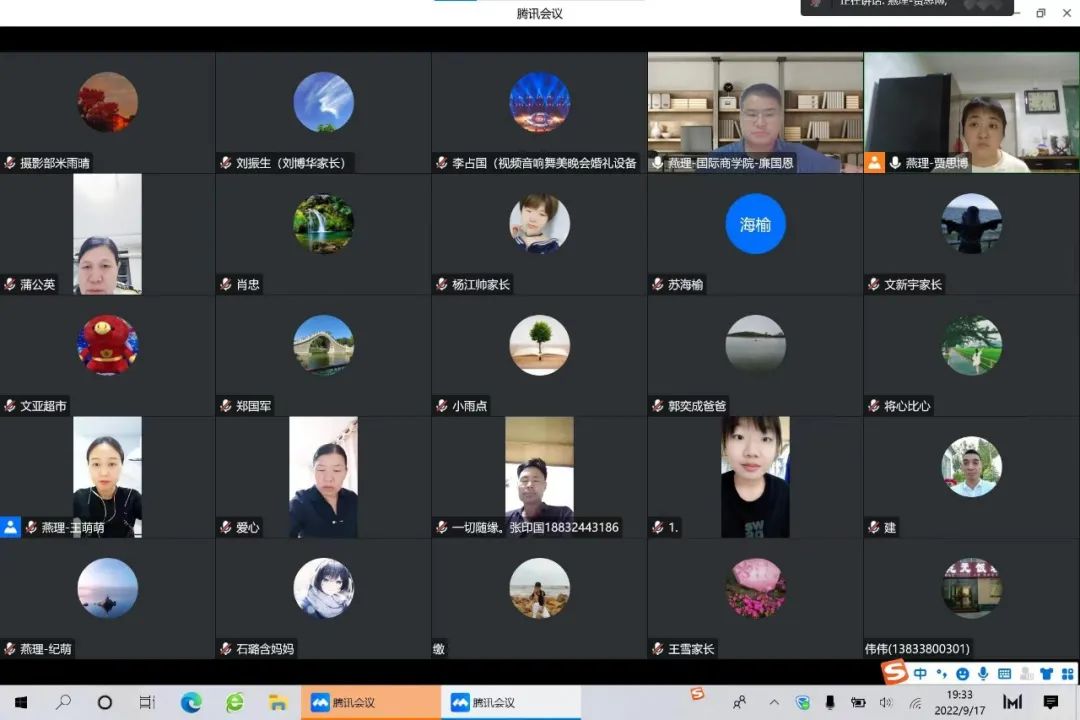Image resolution: width=1080 pixels, height=720 pixels.
Task: Open the Windows Start menu
Action: pyautogui.click(x=20, y=702)
